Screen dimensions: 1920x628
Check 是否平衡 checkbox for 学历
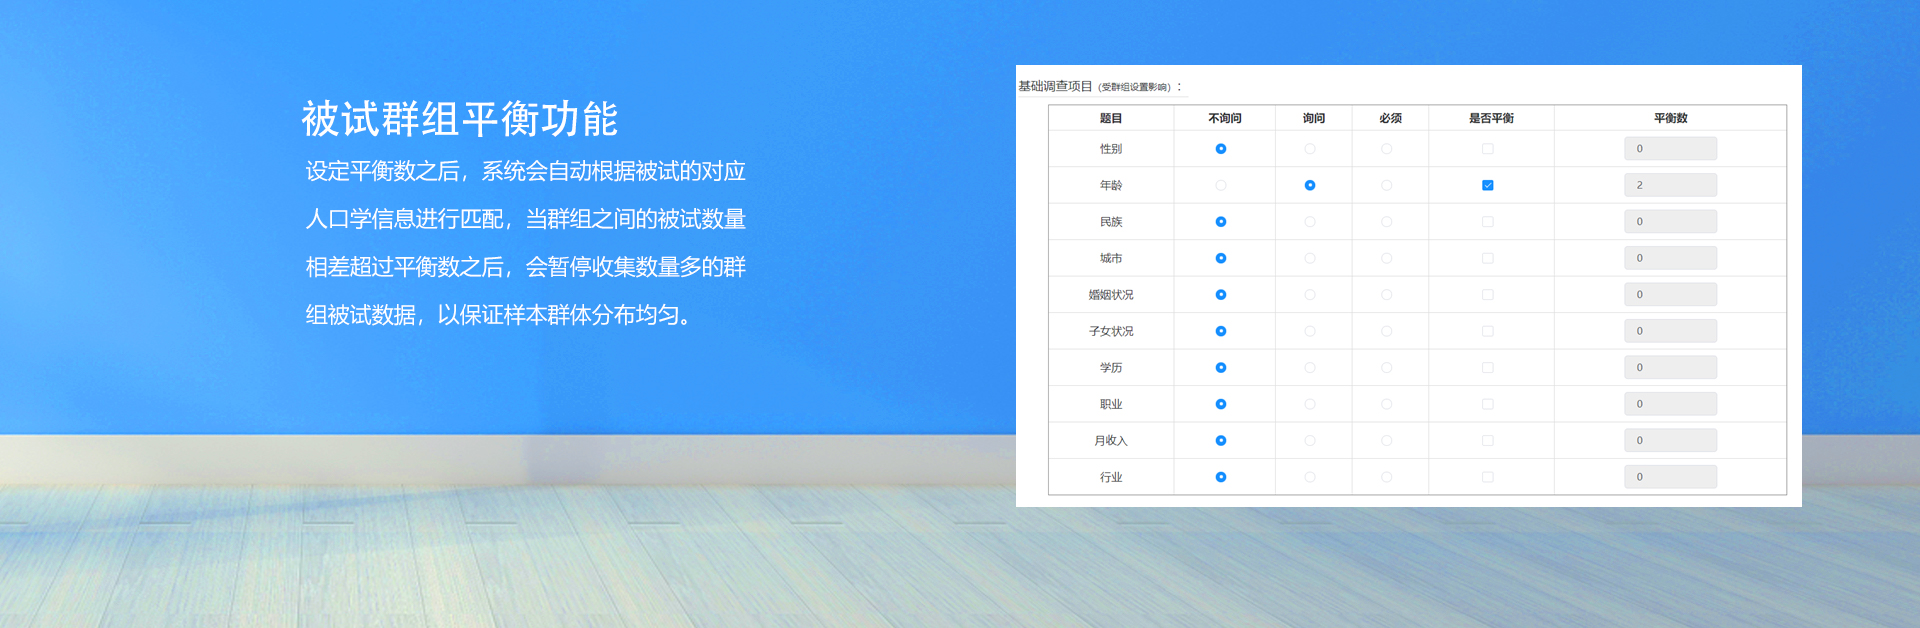(1488, 368)
